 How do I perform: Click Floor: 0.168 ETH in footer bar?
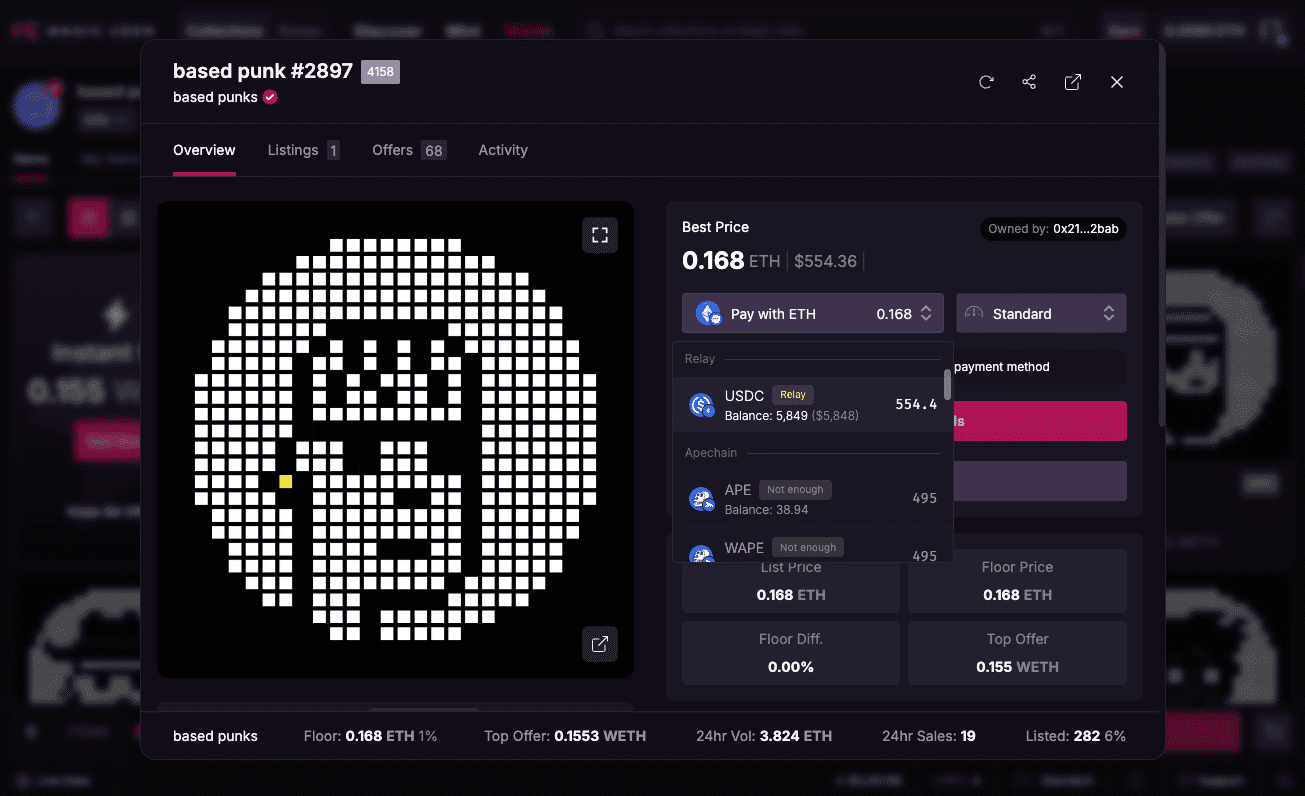370,736
